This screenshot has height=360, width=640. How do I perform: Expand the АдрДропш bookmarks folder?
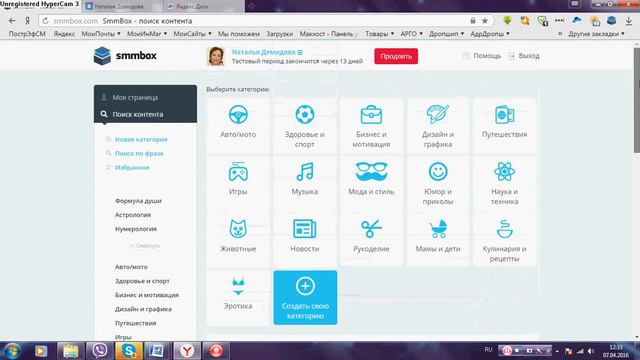pos(490,34)
